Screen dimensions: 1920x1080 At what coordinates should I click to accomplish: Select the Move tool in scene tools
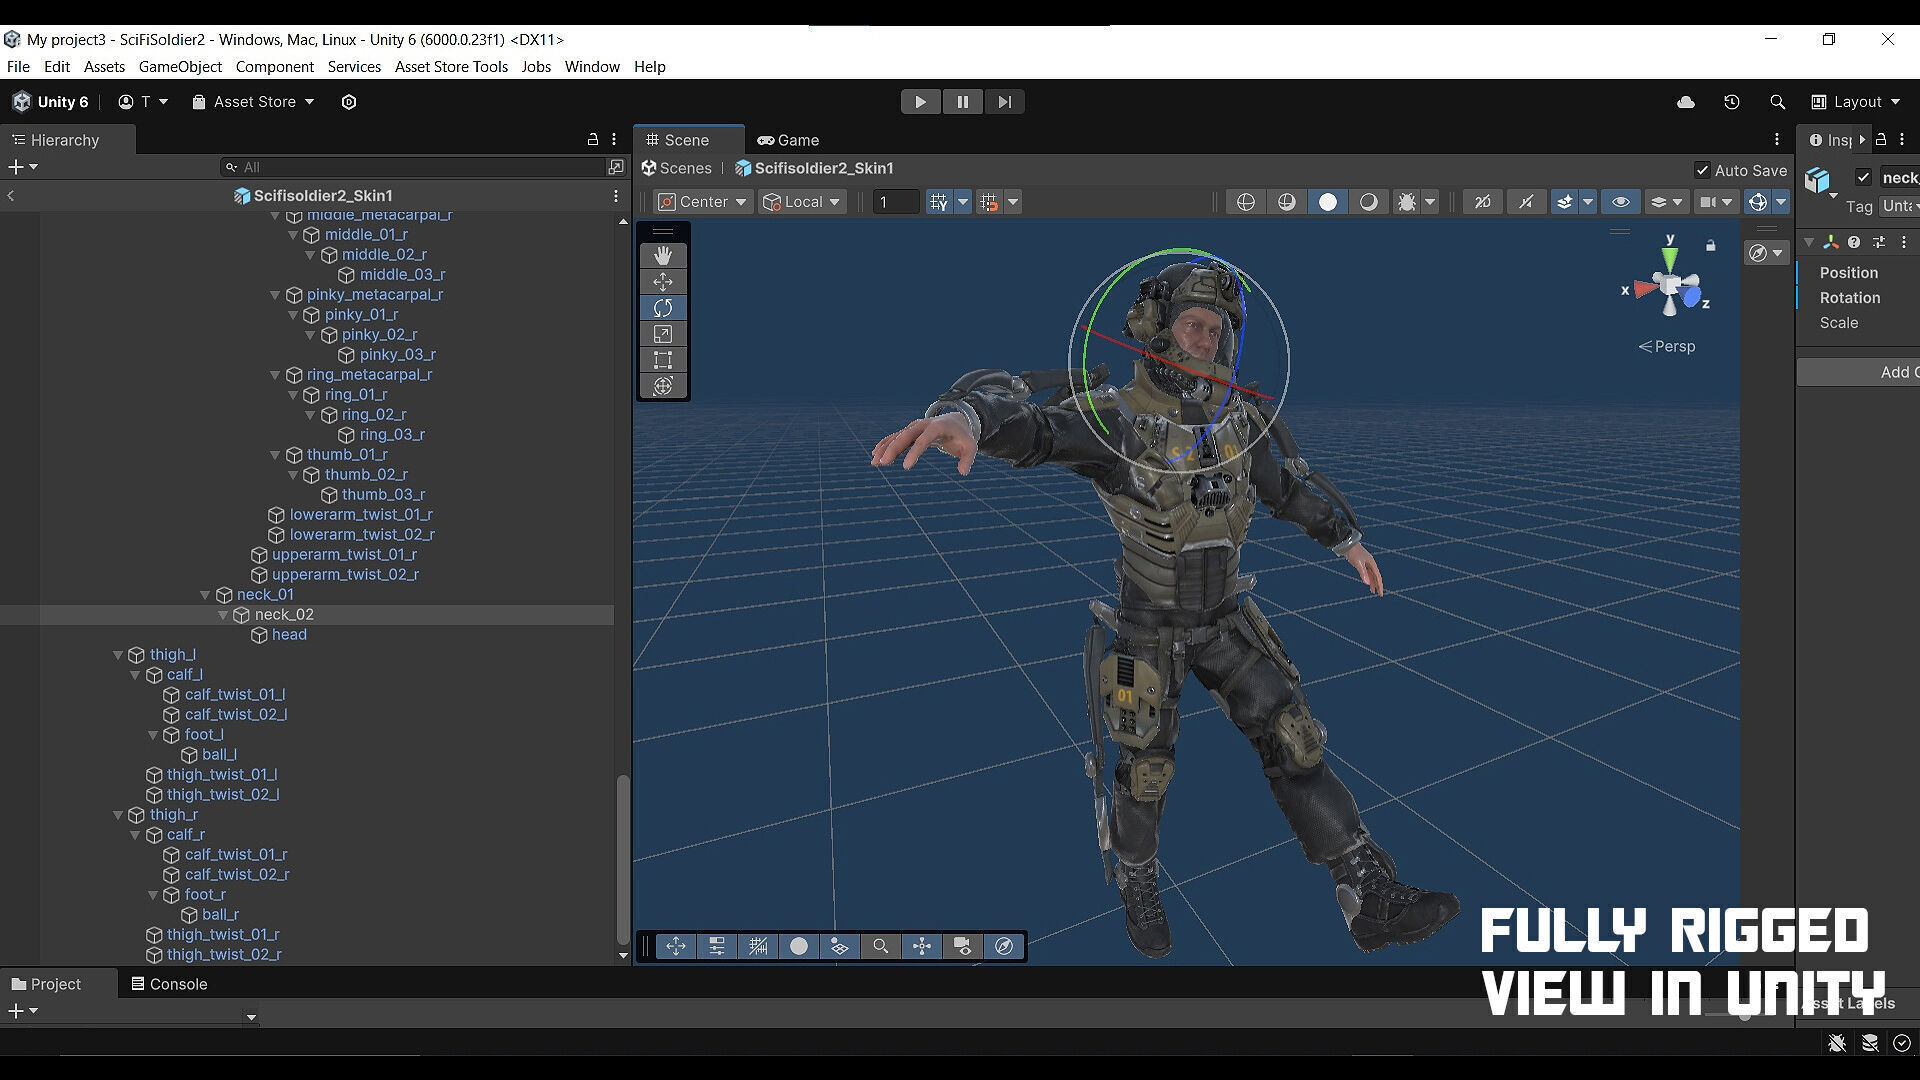click(663, 282)
